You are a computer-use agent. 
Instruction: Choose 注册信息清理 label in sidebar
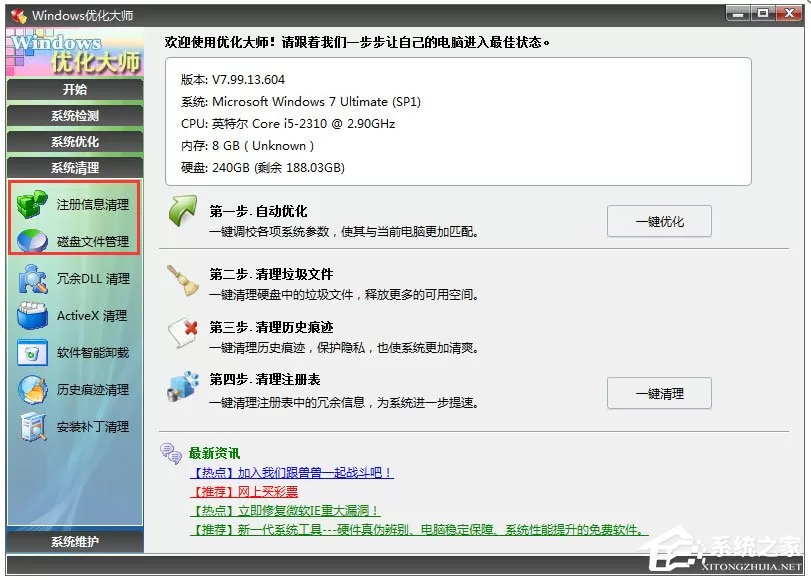tap(93, 205)
